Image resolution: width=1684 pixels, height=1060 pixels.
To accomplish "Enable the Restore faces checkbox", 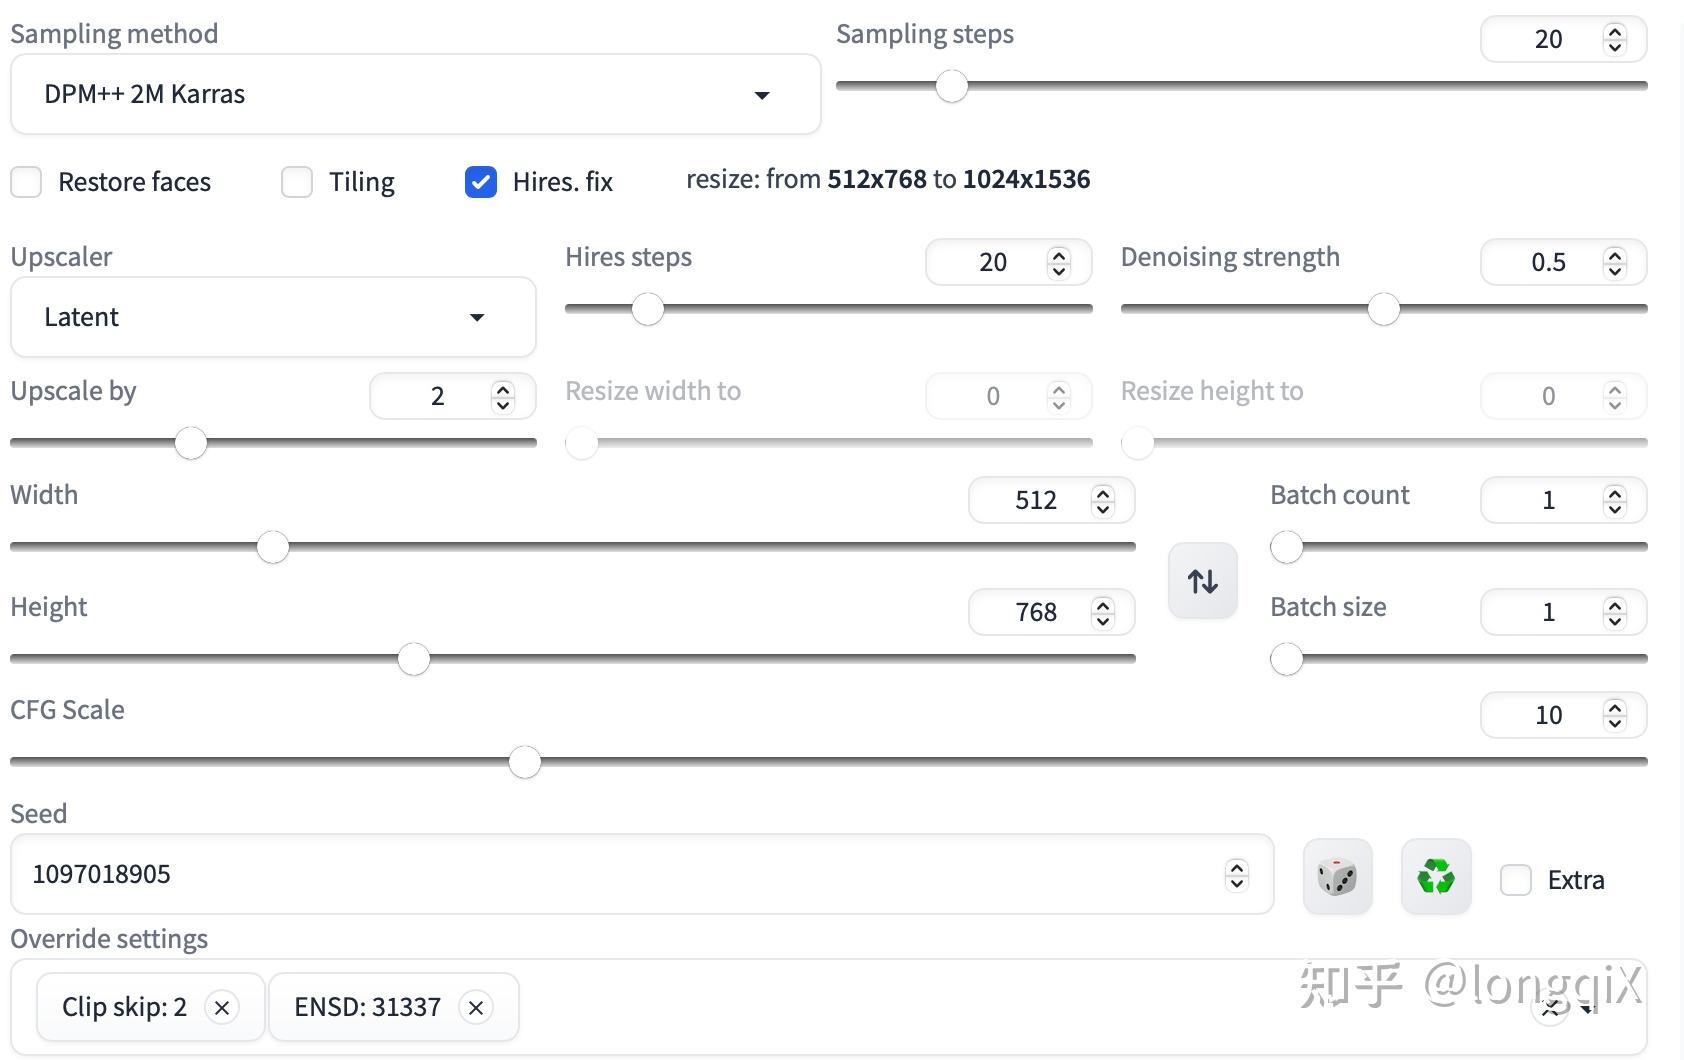I will click(x=26, y=182).
